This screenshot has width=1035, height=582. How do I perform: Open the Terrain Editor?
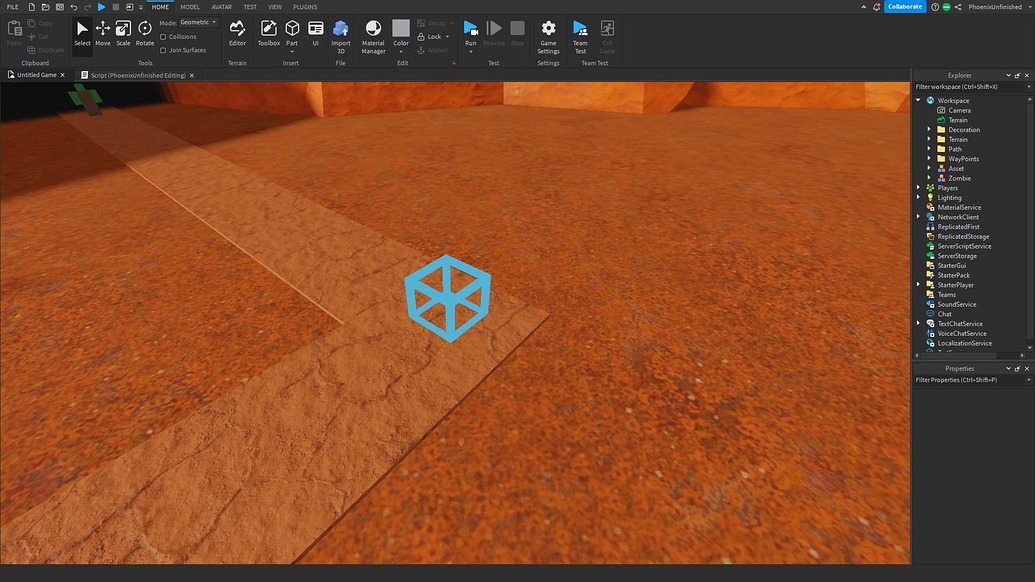tap(237, 34)
